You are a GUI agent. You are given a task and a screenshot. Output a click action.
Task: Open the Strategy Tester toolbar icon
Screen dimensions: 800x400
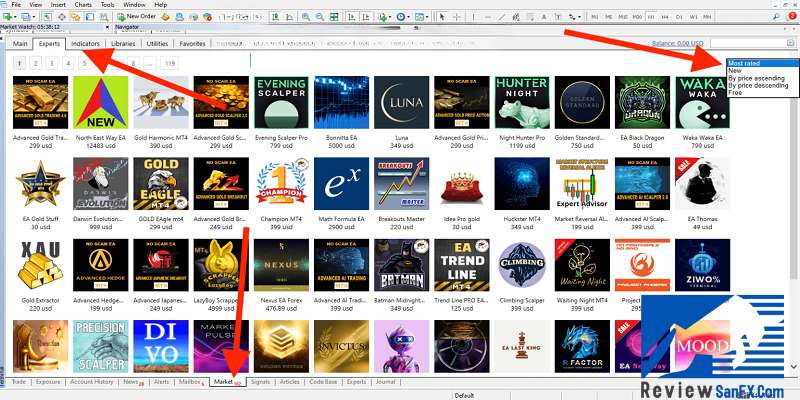pos(104,16)
